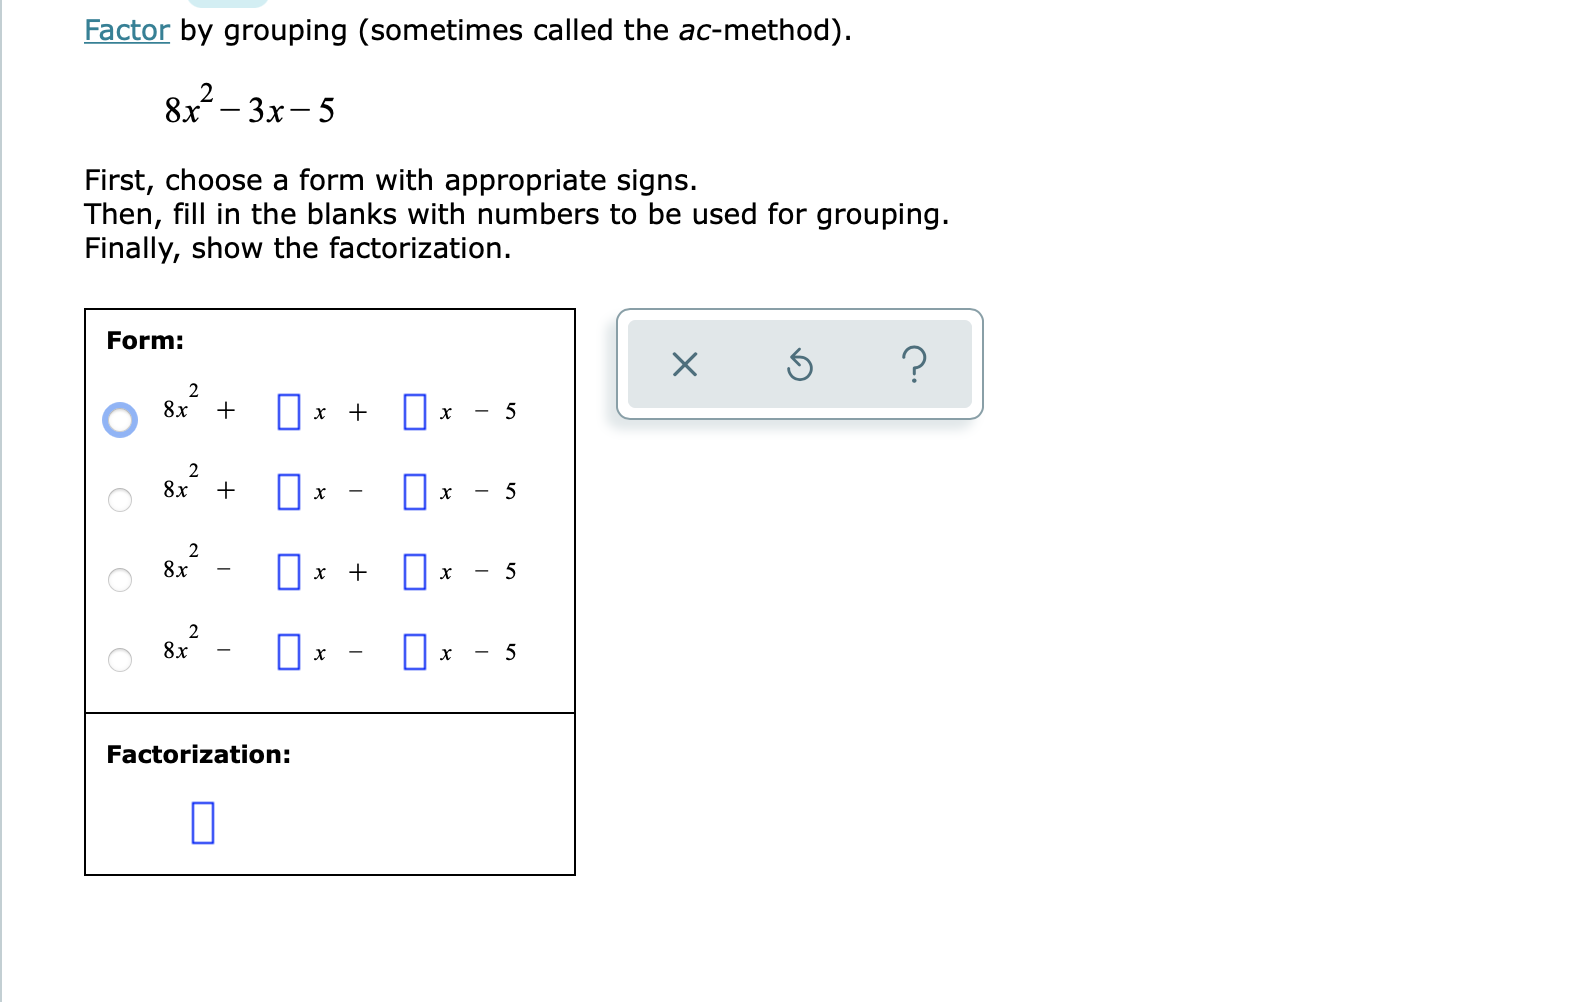Select the form 8x² − _x + _x − 5

coord(120,580)
